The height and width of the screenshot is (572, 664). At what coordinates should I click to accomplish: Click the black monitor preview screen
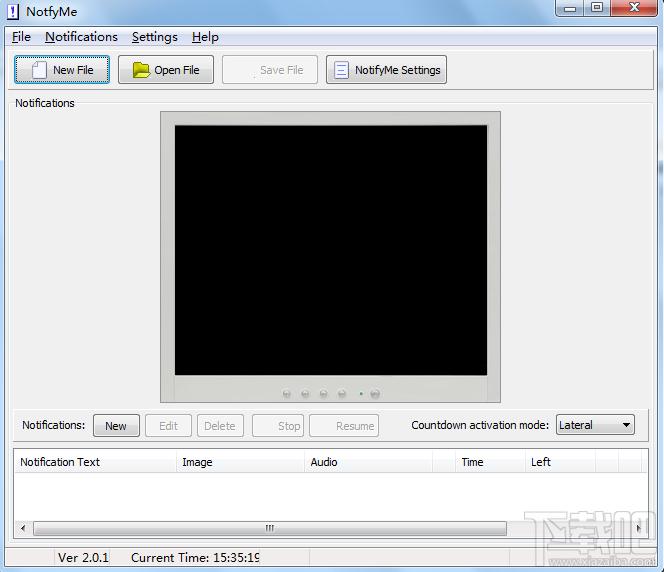pyautogui.click(x=331, y=250)
